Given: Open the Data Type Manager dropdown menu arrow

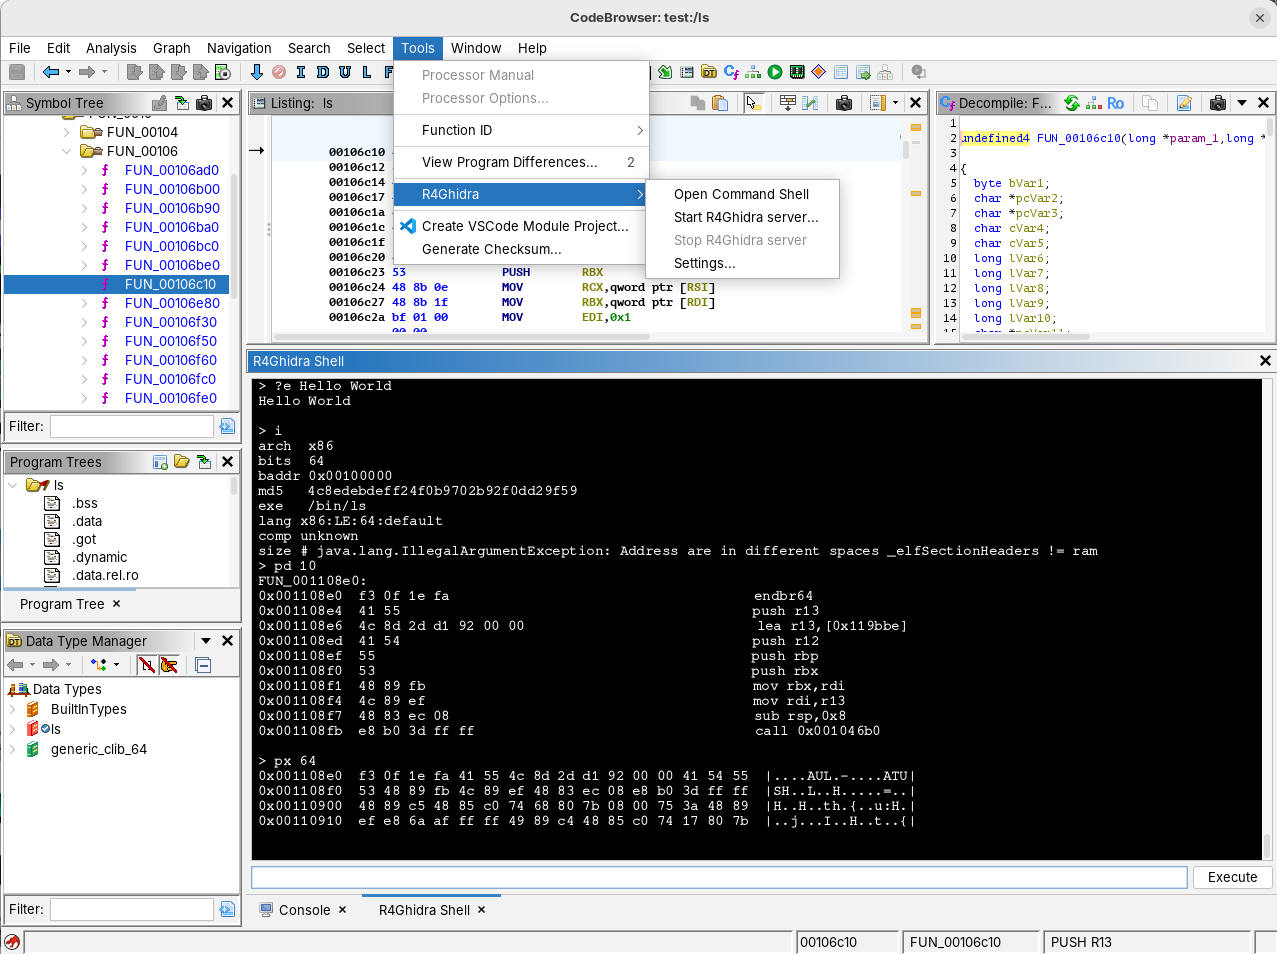Looking at the screenshot, I should coord(206,641).
